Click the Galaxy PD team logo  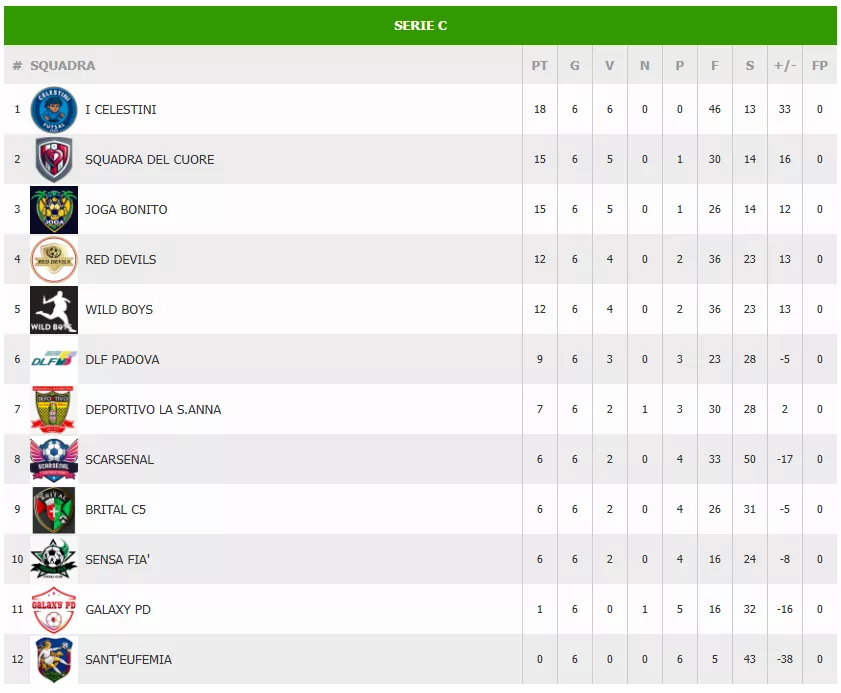[x=54, y=610]
